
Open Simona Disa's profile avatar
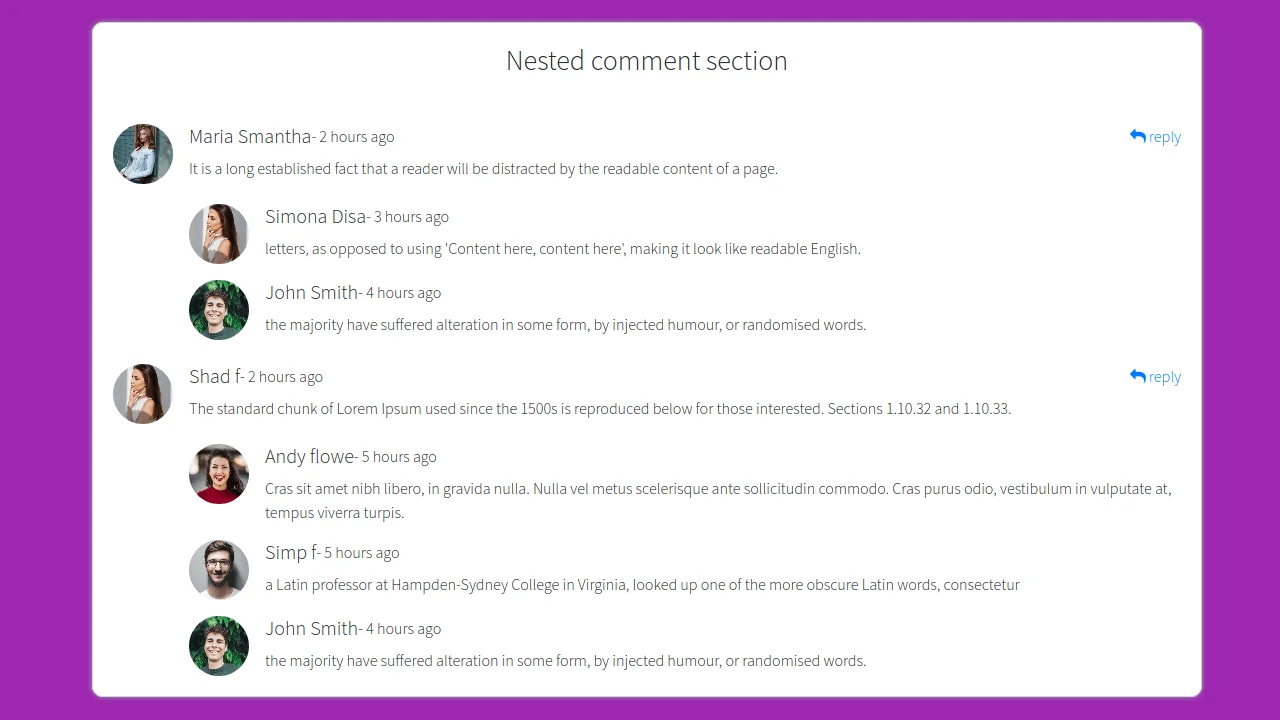click(218, 233)
